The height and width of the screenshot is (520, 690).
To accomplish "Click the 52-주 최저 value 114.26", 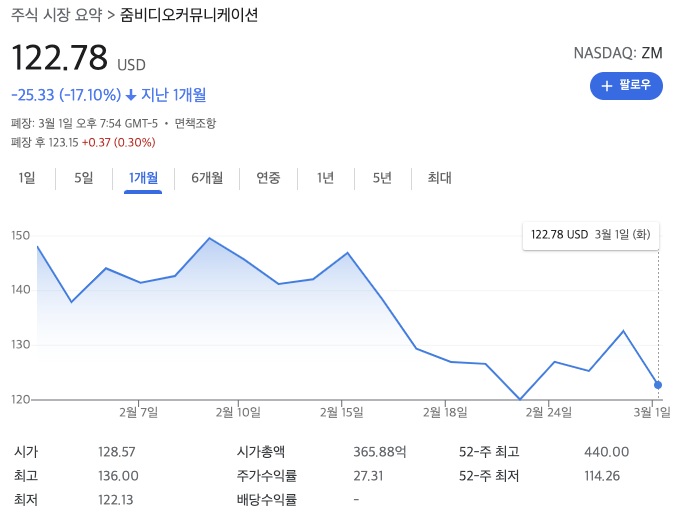I will point(602,476).
